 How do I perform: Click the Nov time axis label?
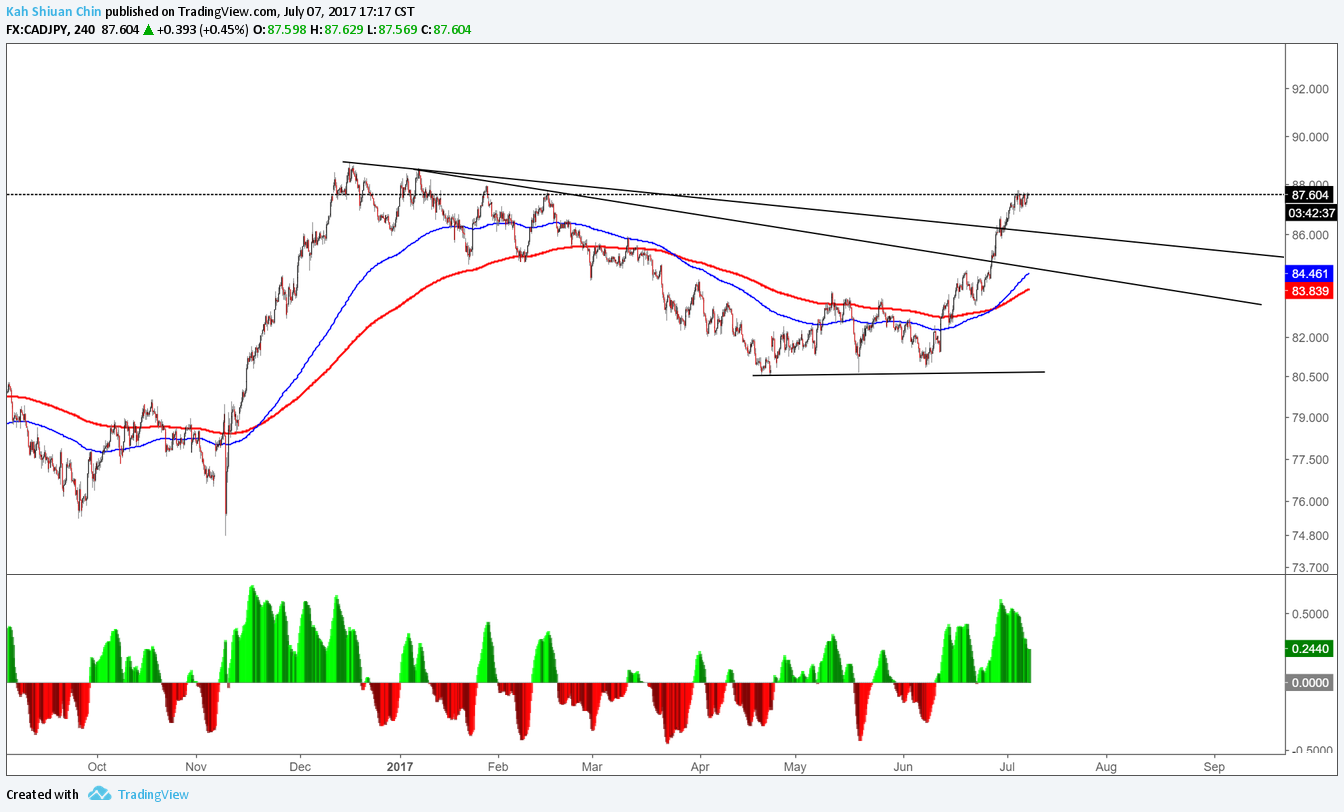tap(196, 767)
